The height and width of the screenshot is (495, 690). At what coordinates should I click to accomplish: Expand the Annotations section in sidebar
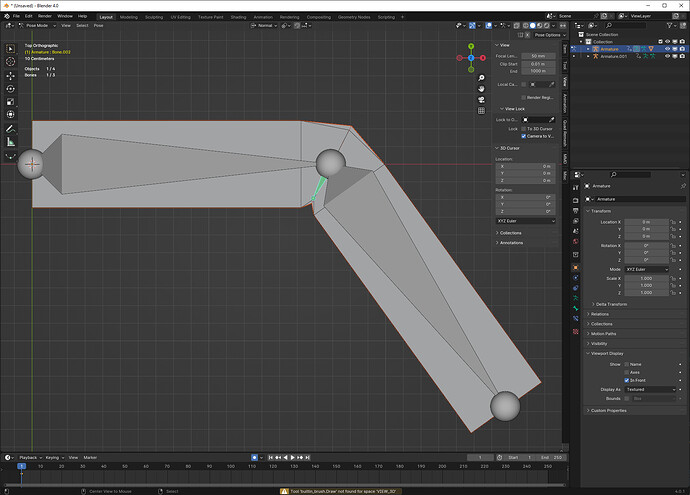point(509,243)
